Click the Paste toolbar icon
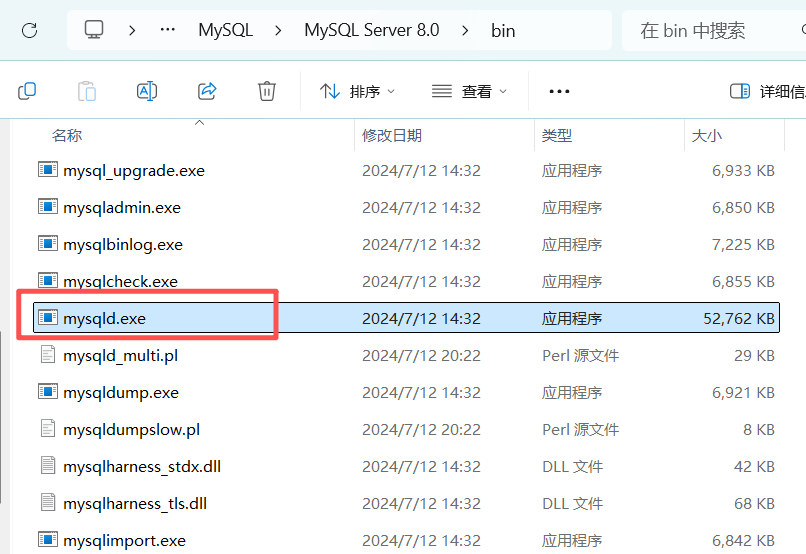Image resolution: width=806 pixels, height=554 pixels. (87, 91)
